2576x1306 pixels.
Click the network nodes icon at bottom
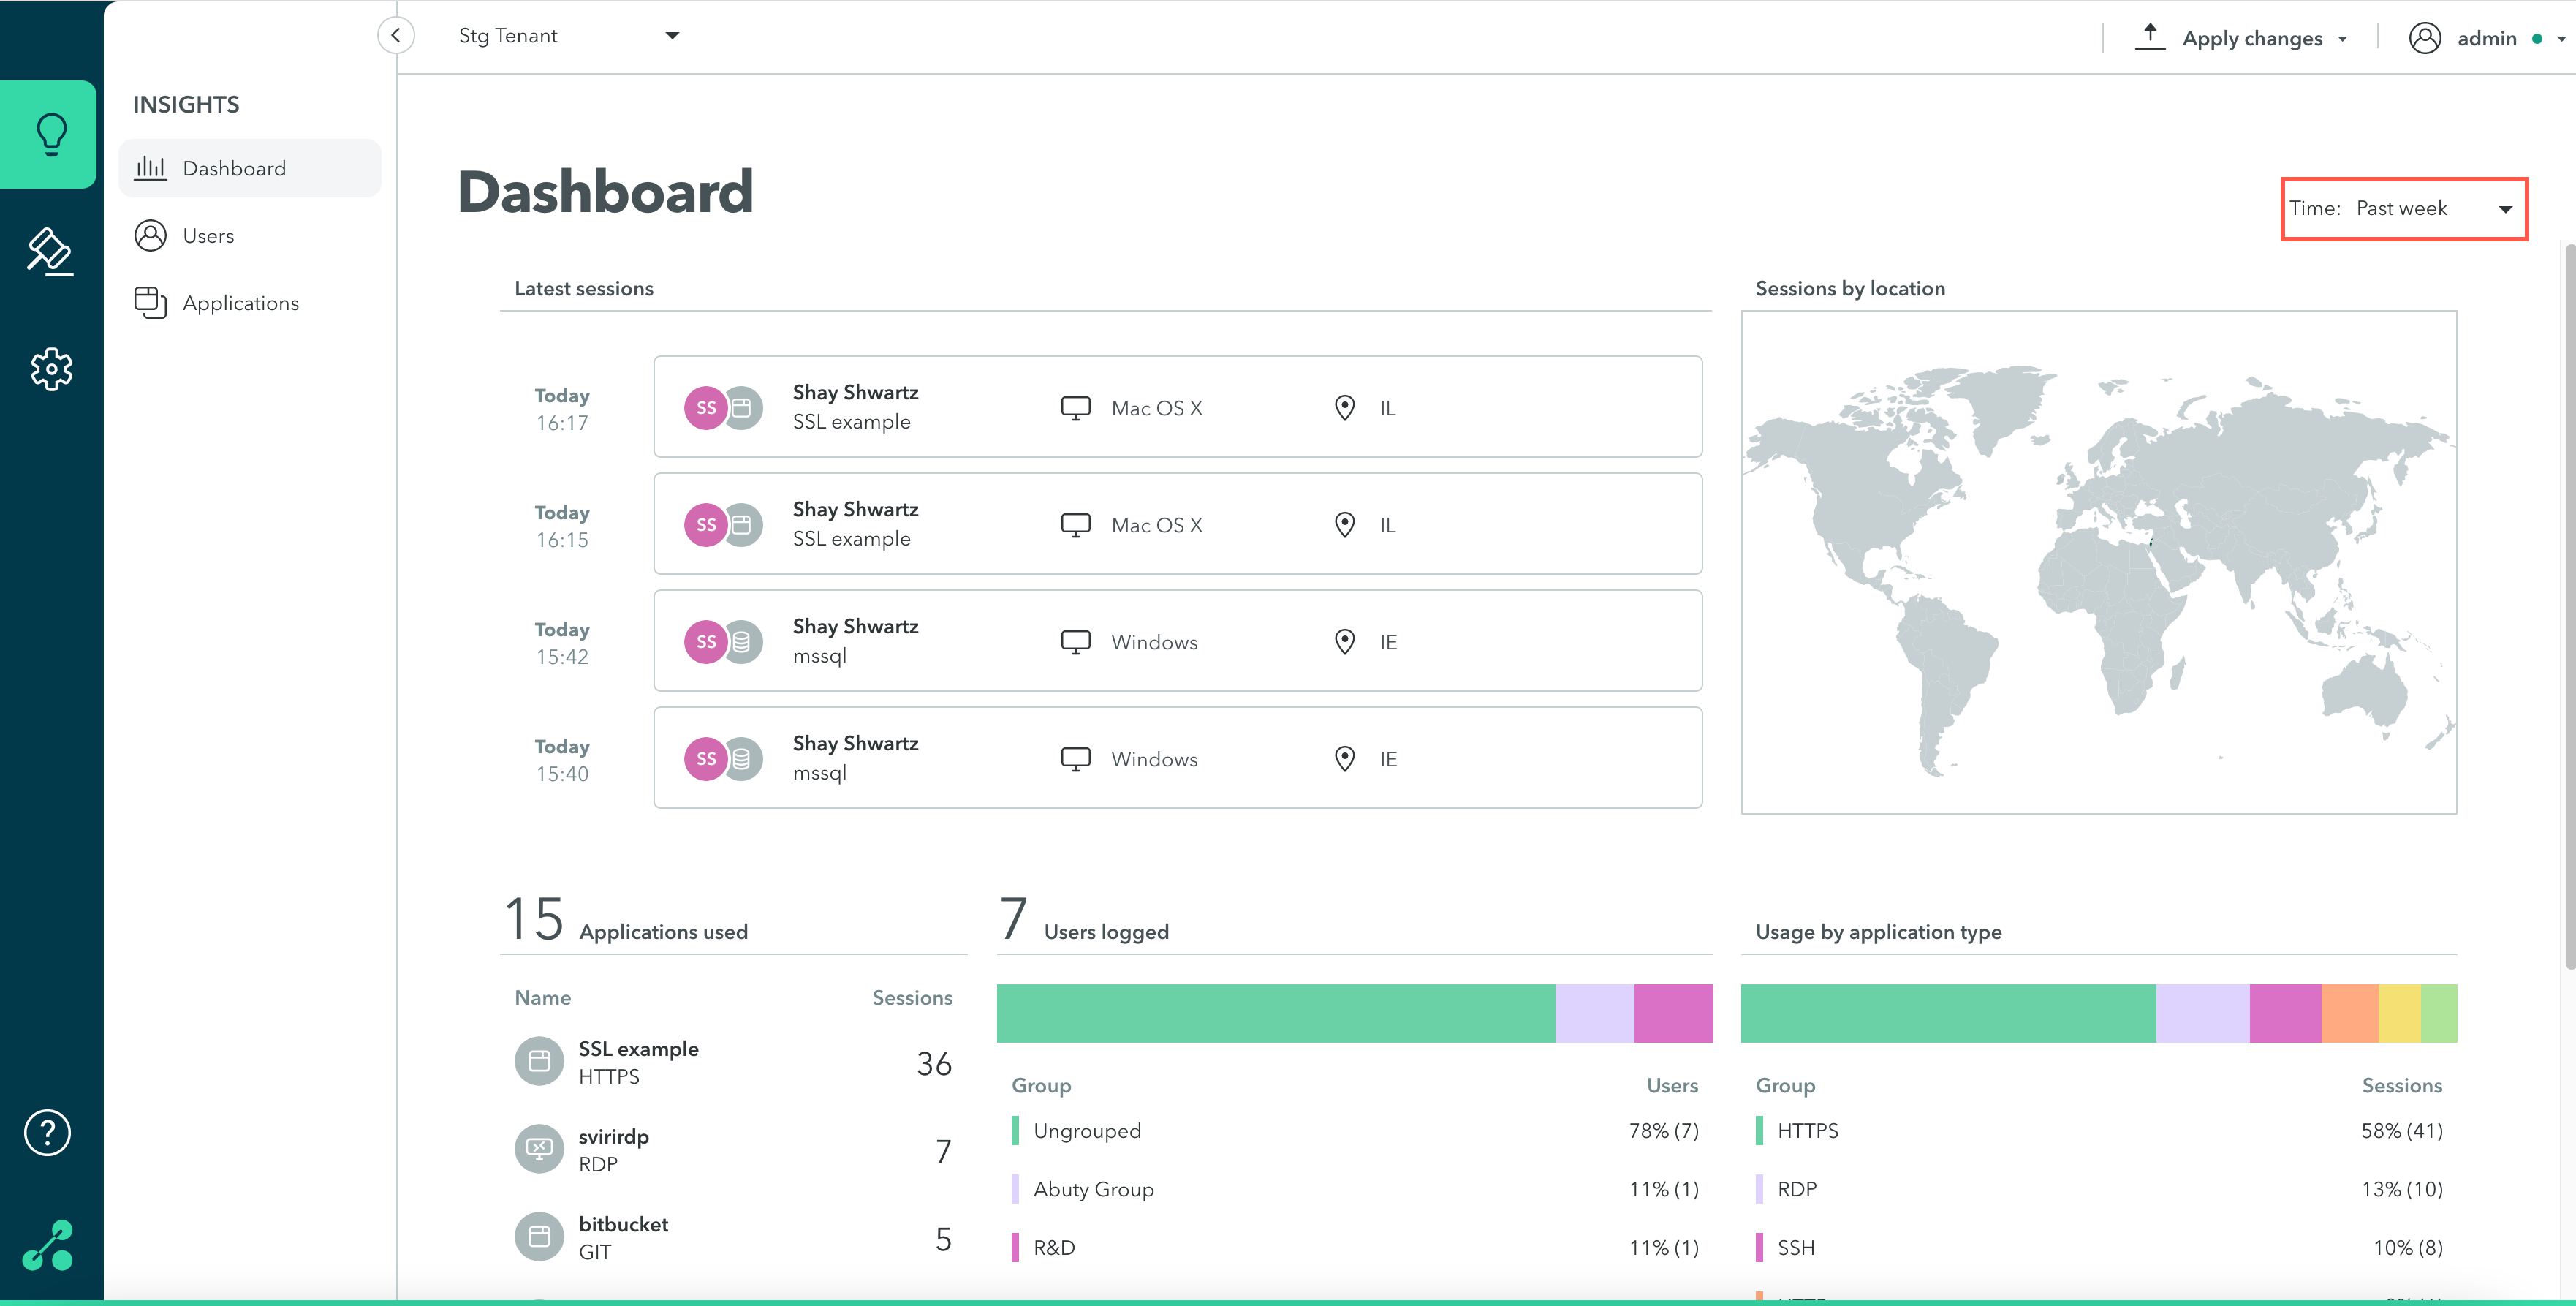tap(48, 1245)
